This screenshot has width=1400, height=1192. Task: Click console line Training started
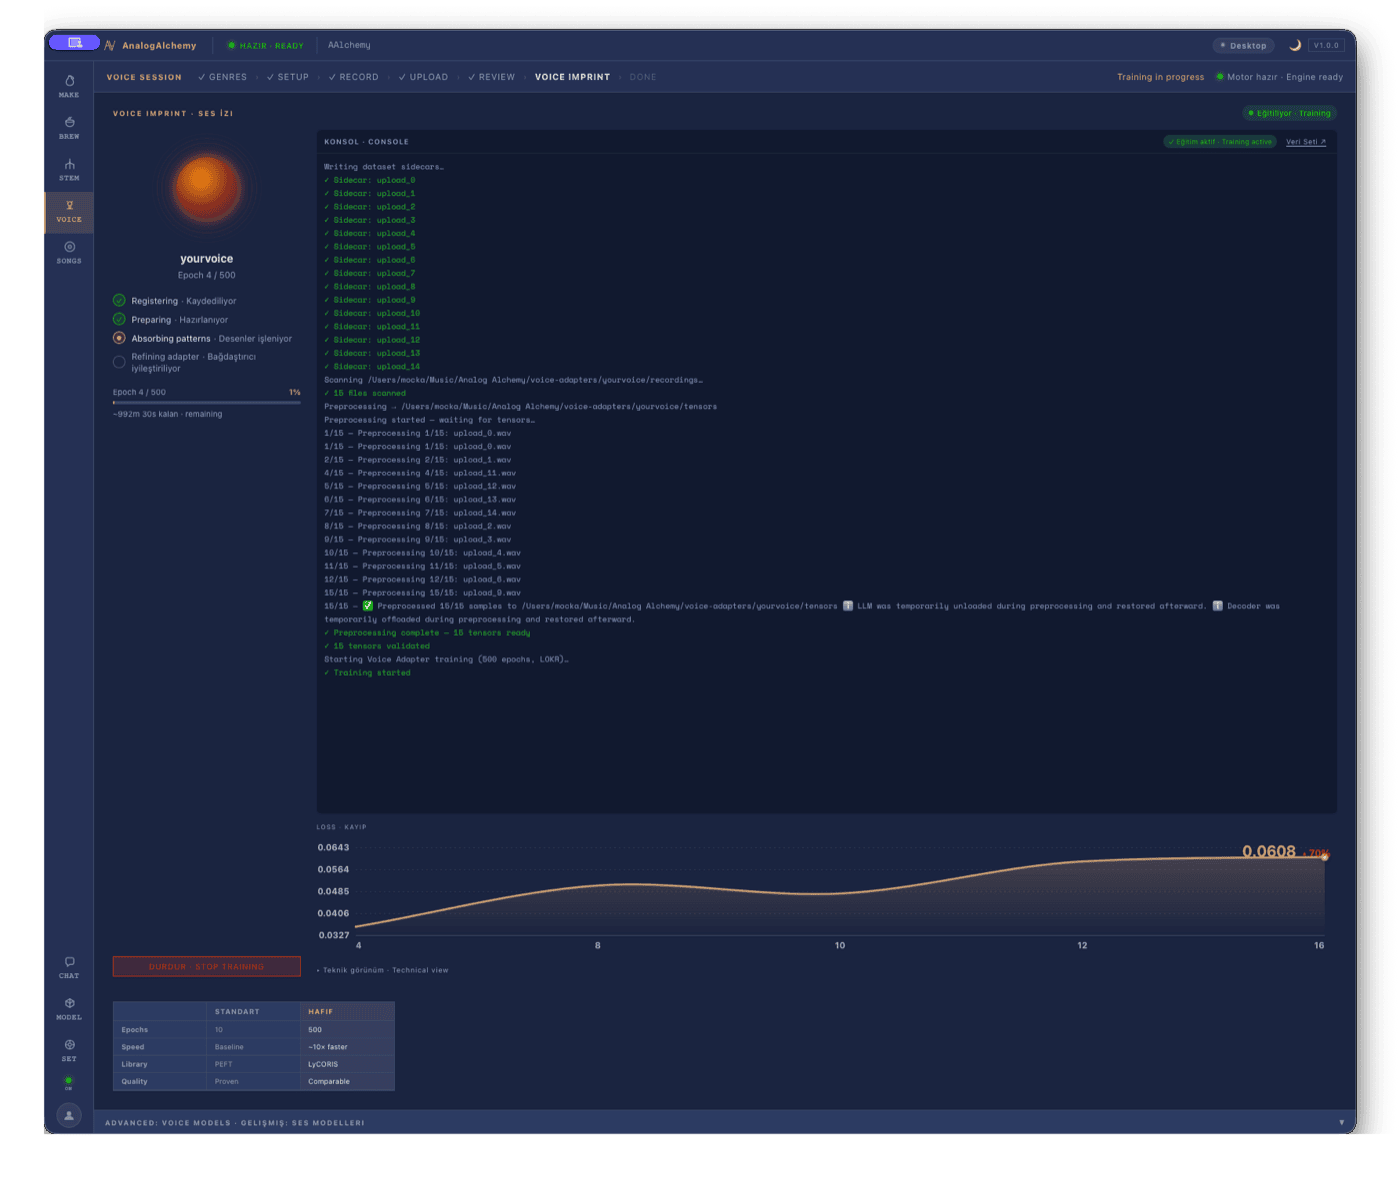tap(367, 673)
